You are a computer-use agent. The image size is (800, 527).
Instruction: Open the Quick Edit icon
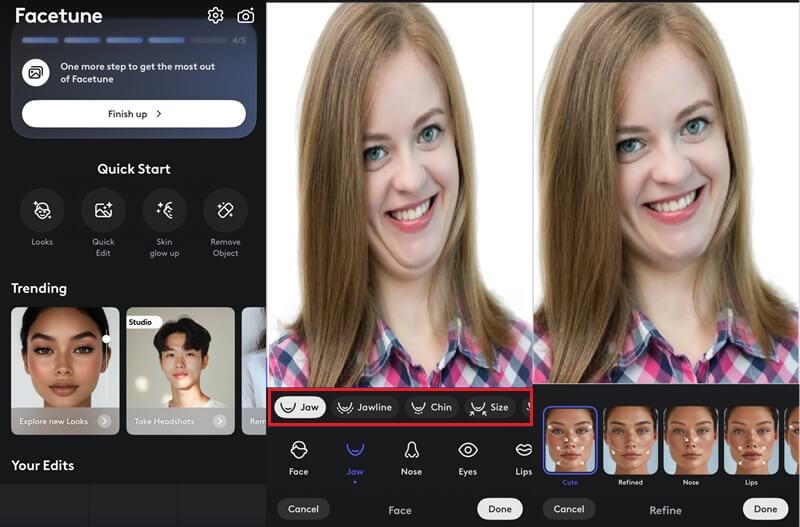click(103, 210)
